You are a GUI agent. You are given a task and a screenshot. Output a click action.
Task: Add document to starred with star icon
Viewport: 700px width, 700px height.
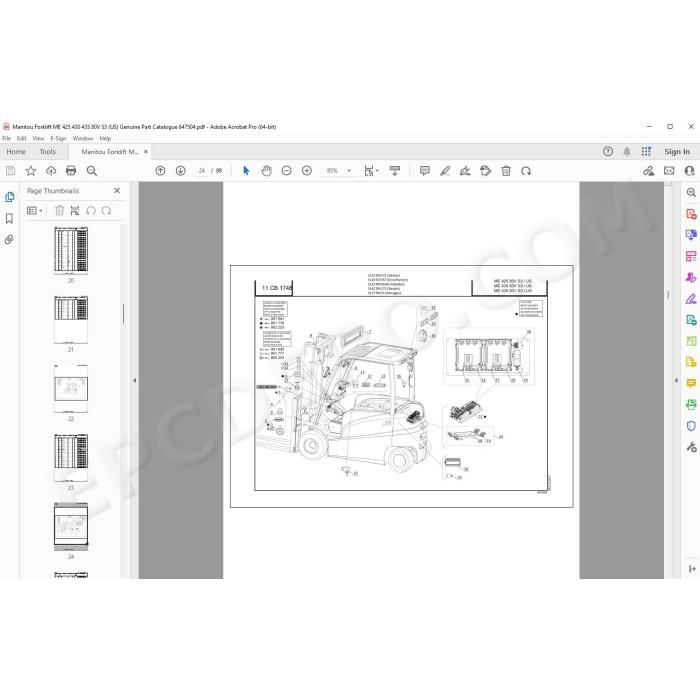coord(30,171)
